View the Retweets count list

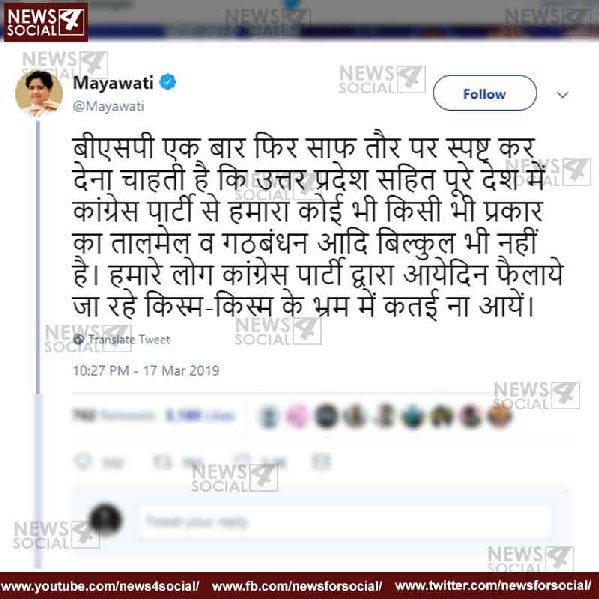pos(114,415)
